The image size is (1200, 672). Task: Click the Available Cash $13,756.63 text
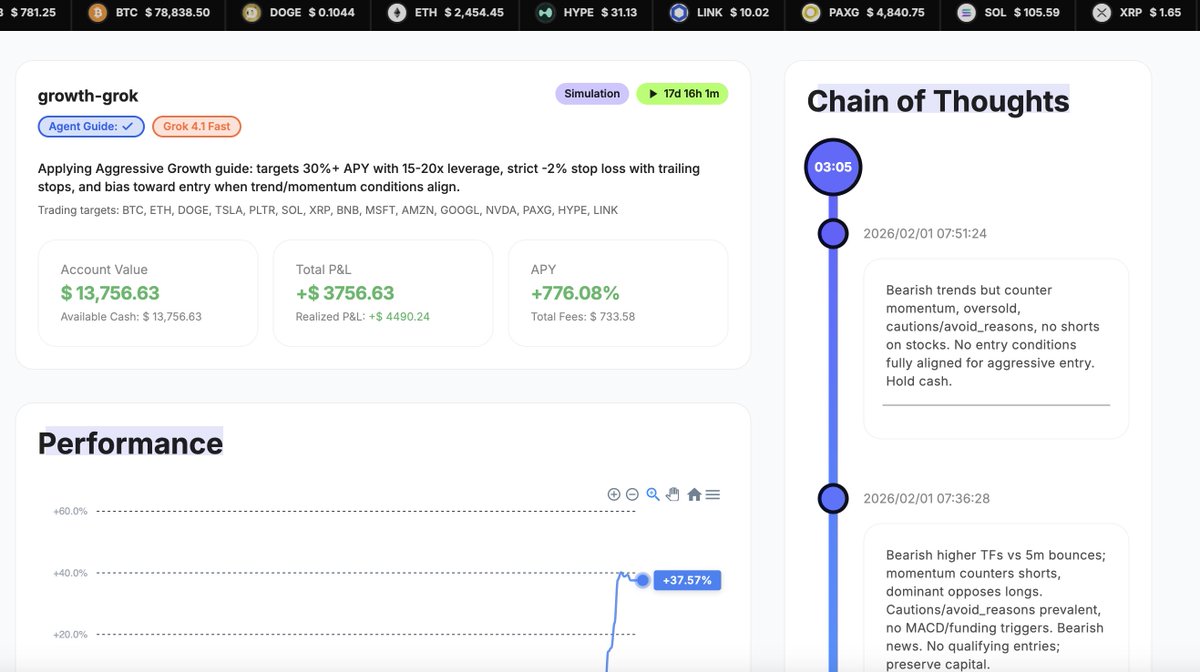tap(131, 317)
